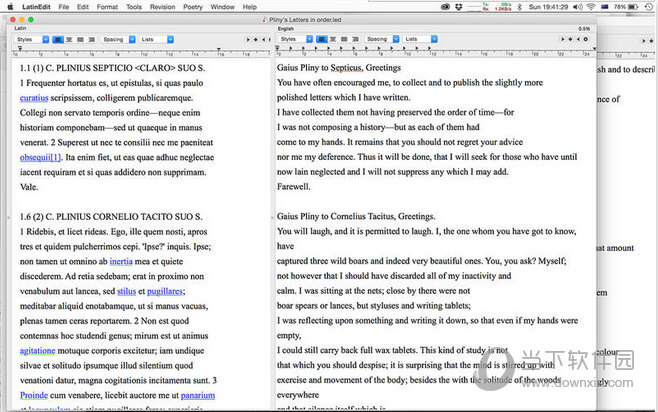Screen dimensions: 658x412
Task: Click the Latin ruler indent marker at 0
Action: point(19,49)
